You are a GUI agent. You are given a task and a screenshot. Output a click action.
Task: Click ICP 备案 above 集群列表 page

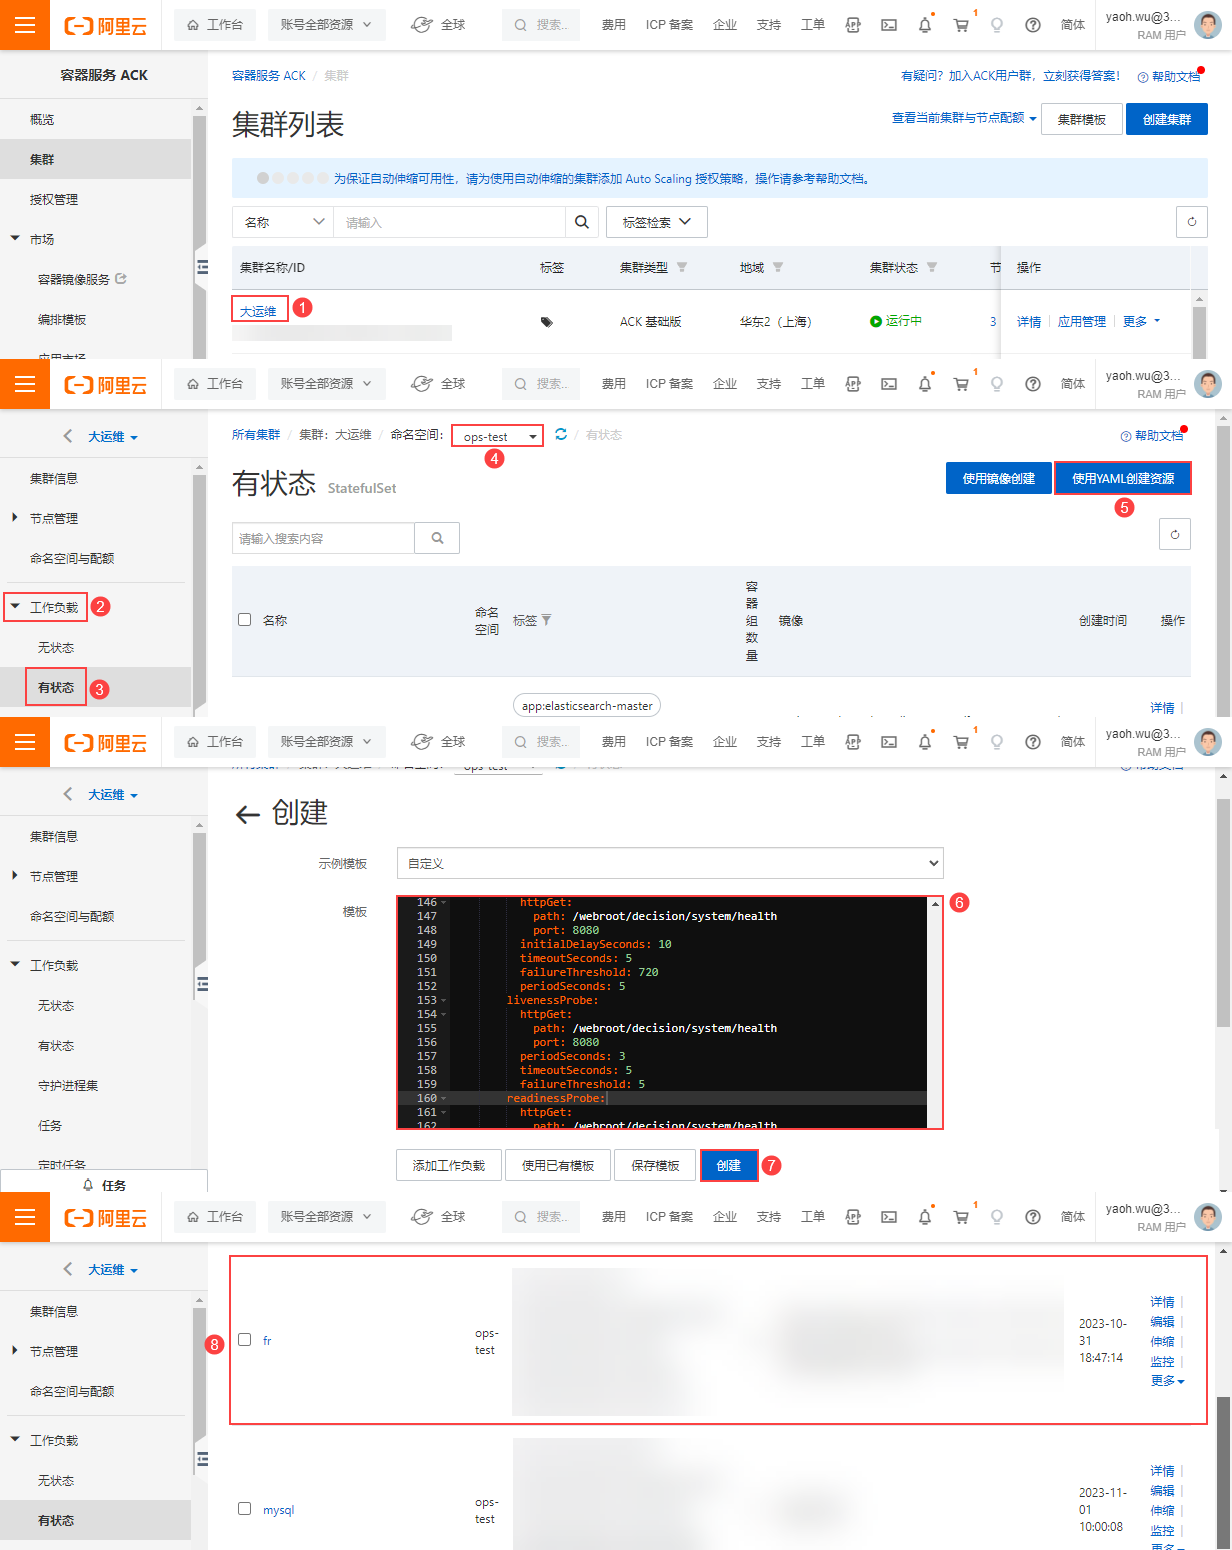(669, 25)
